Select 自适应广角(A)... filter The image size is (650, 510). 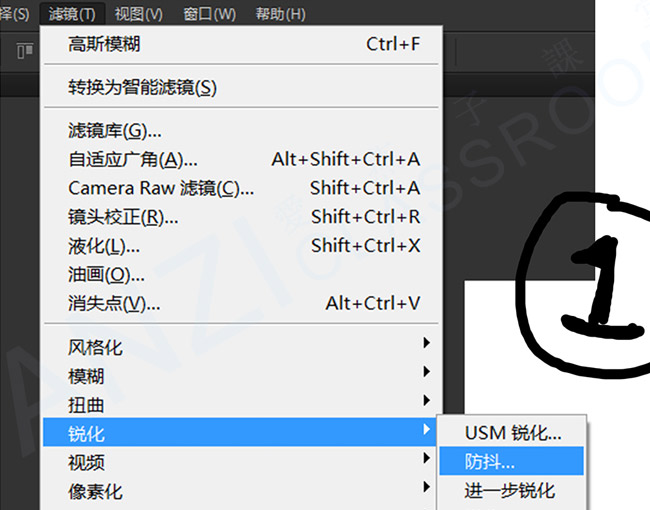point(241,160)
